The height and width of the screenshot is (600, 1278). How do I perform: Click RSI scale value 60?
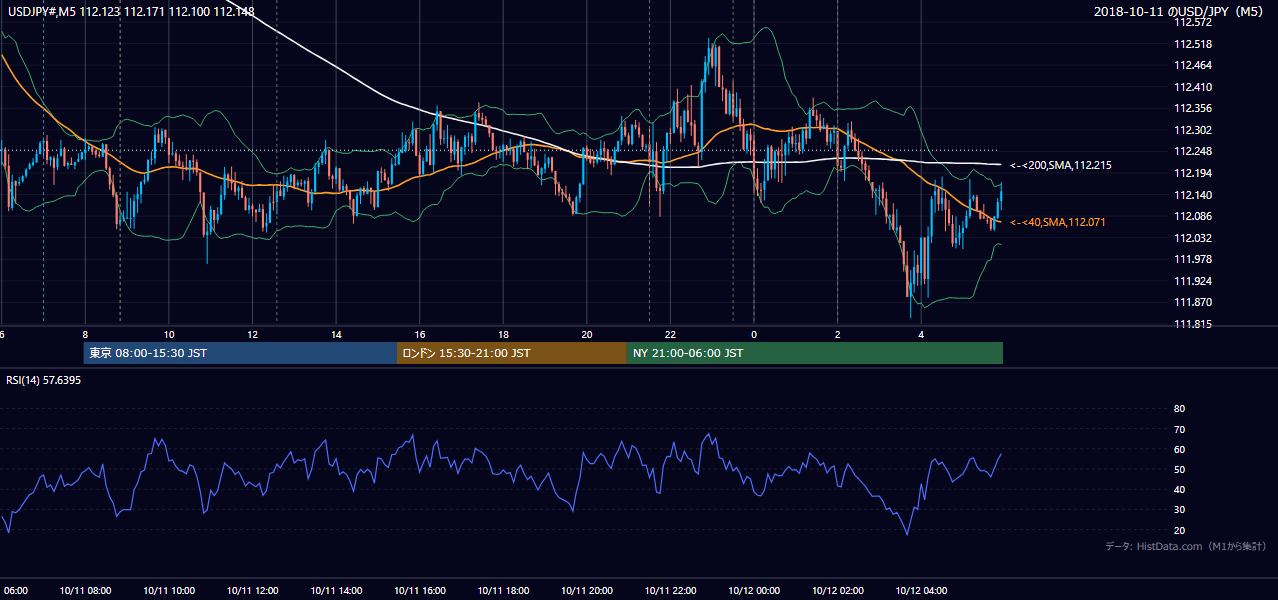click(x=1179, y=449)
